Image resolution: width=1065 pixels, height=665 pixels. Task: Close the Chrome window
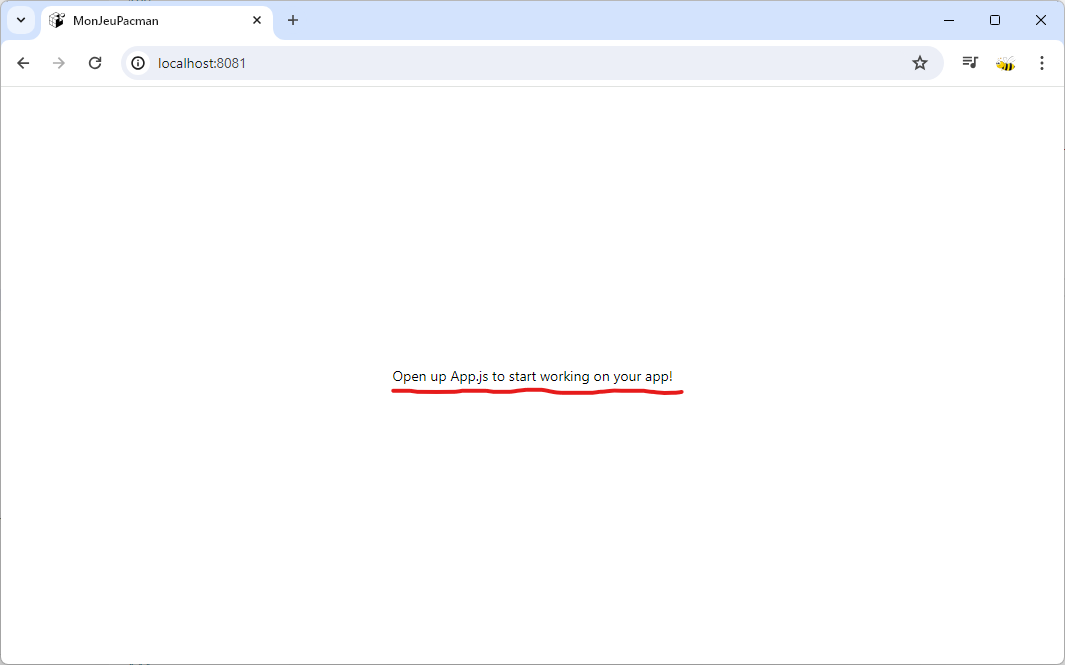(x=1041, y=20)
